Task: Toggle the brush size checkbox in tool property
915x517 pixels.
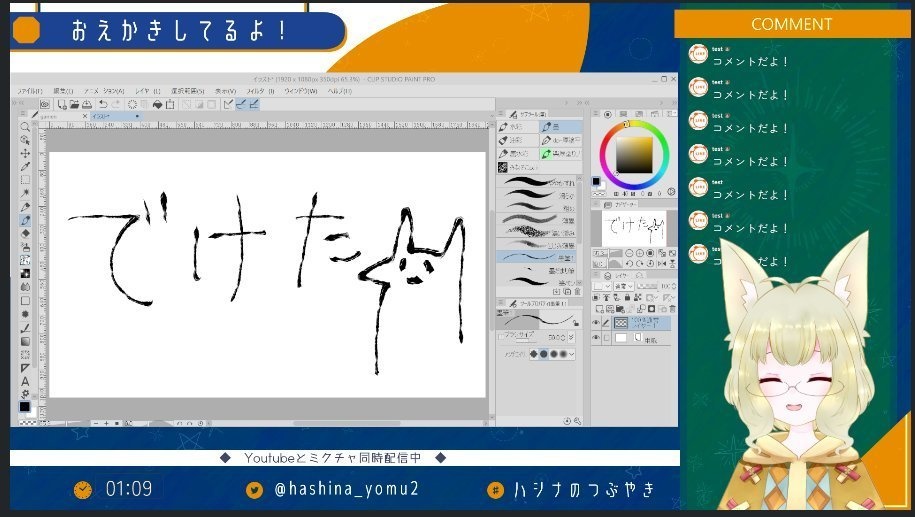Action: (x=501, y=337)
